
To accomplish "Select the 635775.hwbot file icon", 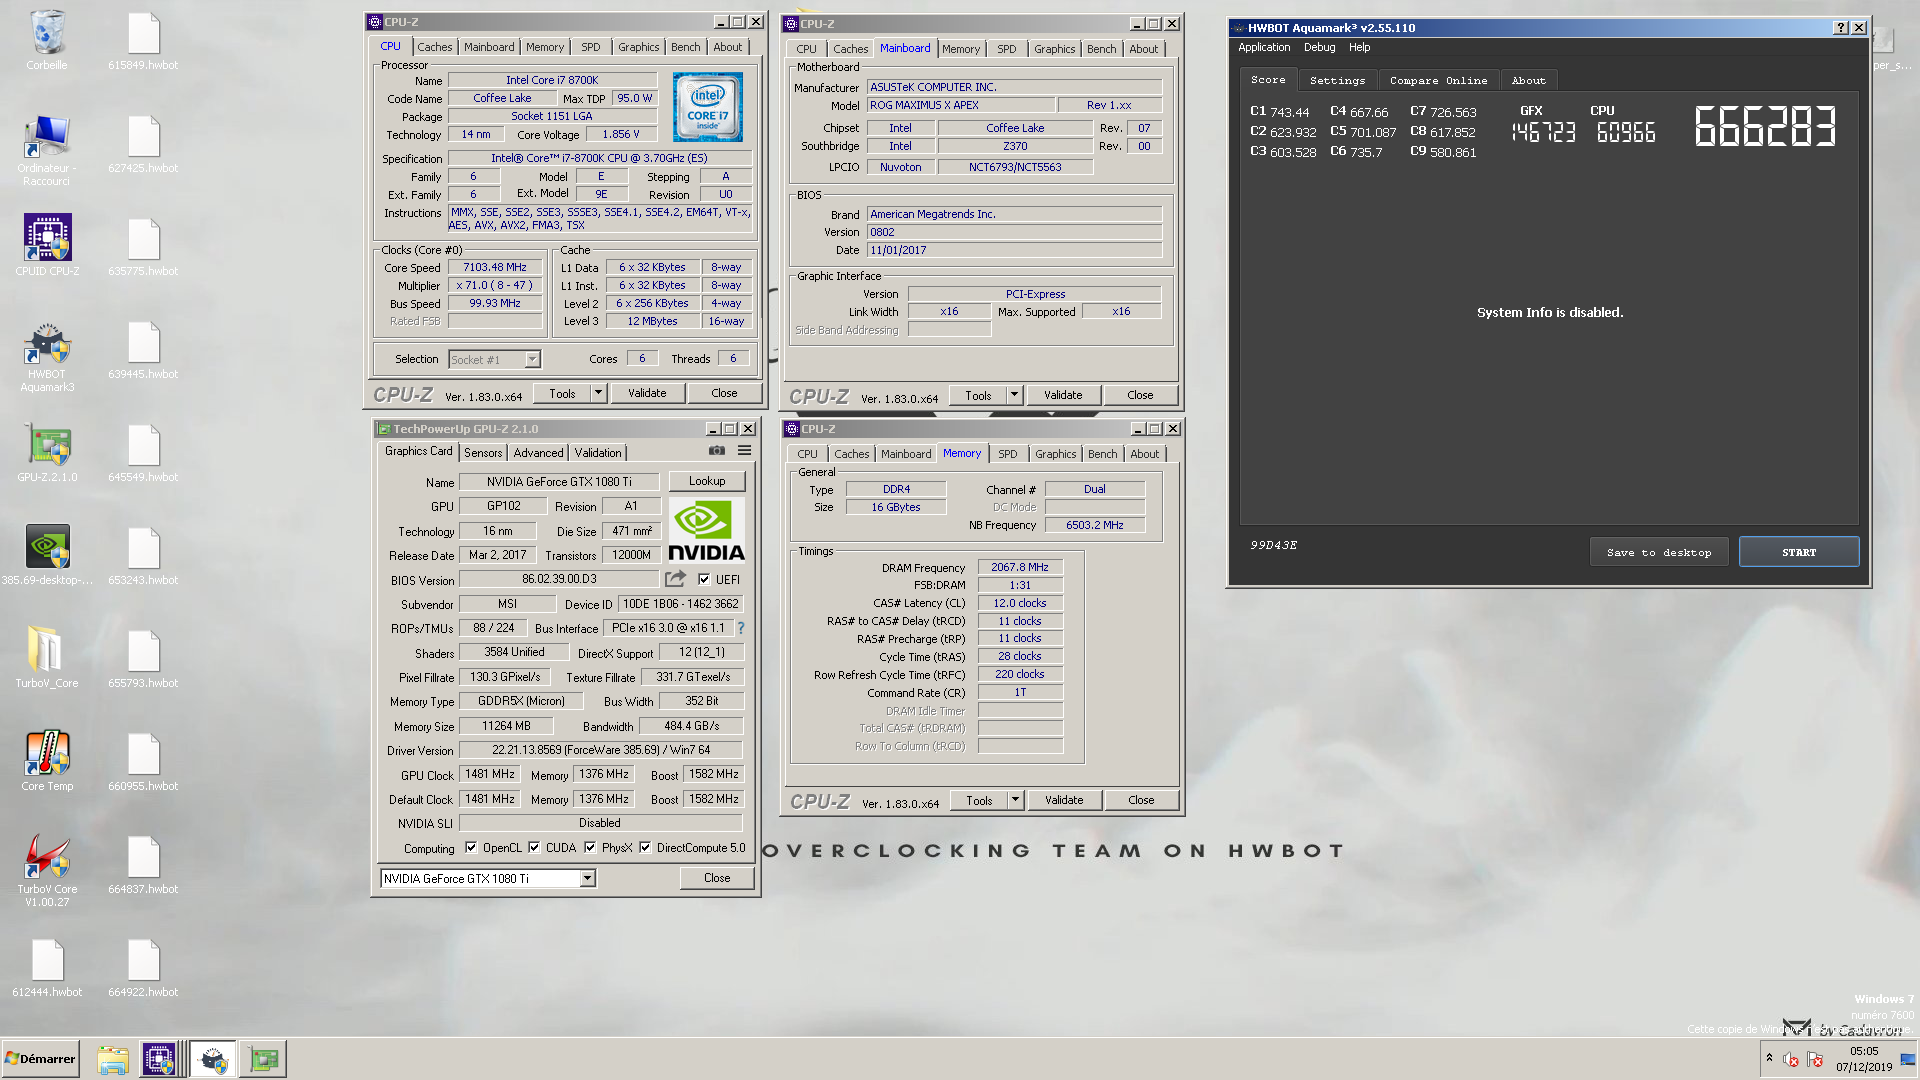I will pos(143,246).
